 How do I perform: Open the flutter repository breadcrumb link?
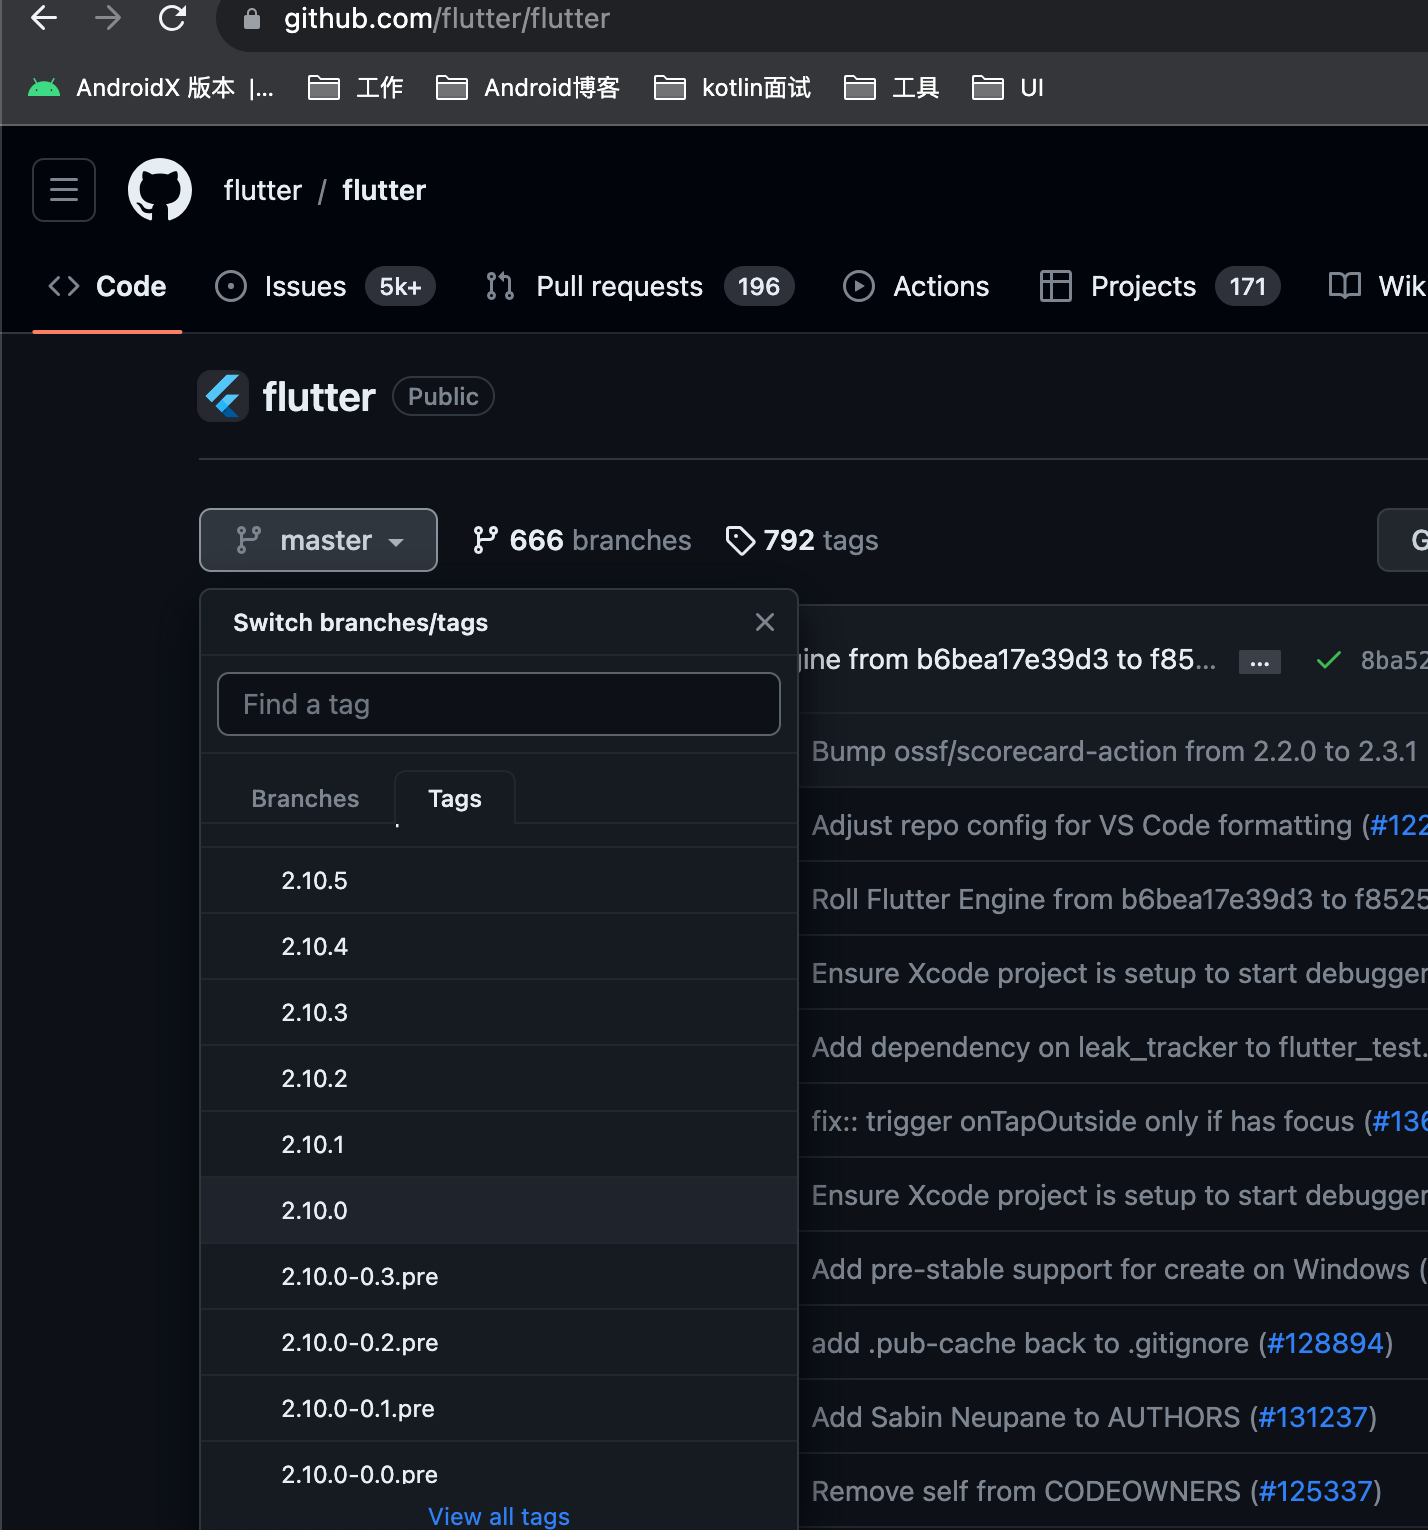[x=384, y=190]
